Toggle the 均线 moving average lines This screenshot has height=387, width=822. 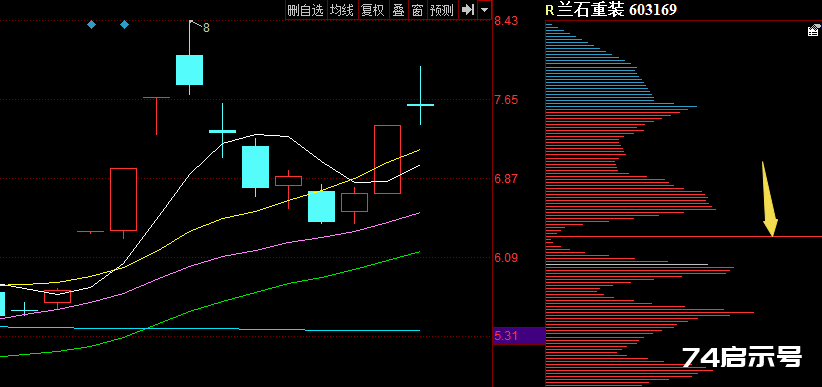coord(342,10)
